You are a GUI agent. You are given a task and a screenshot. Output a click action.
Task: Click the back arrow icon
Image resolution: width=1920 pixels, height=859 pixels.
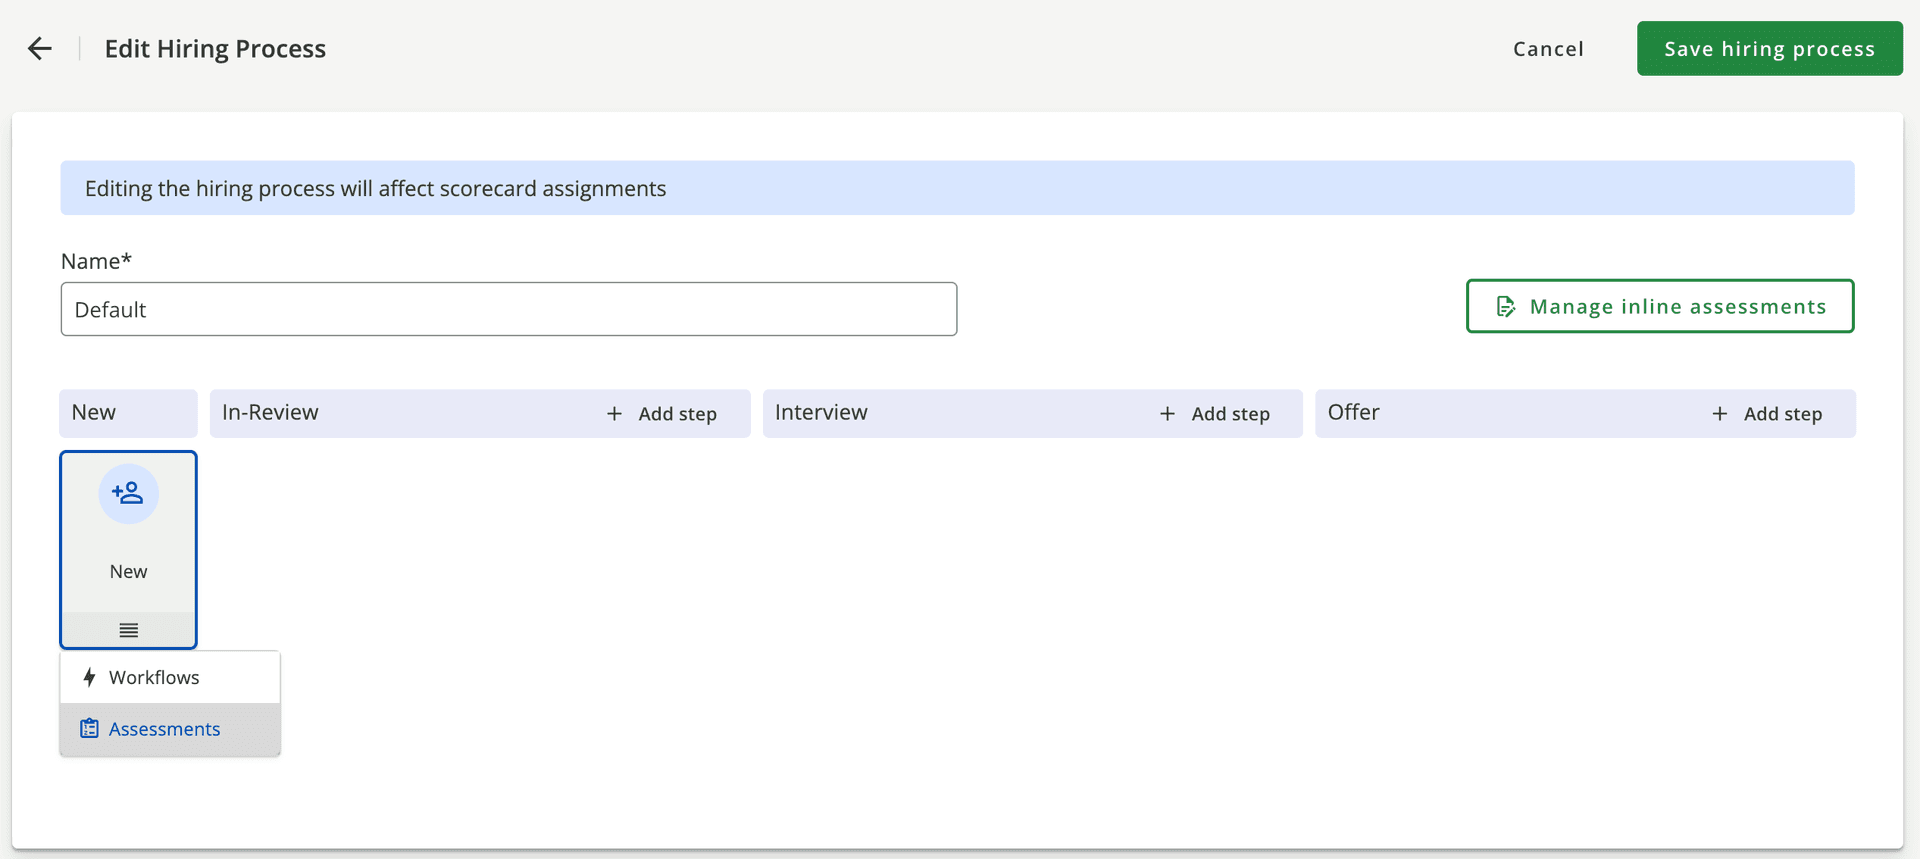[40, 48]
